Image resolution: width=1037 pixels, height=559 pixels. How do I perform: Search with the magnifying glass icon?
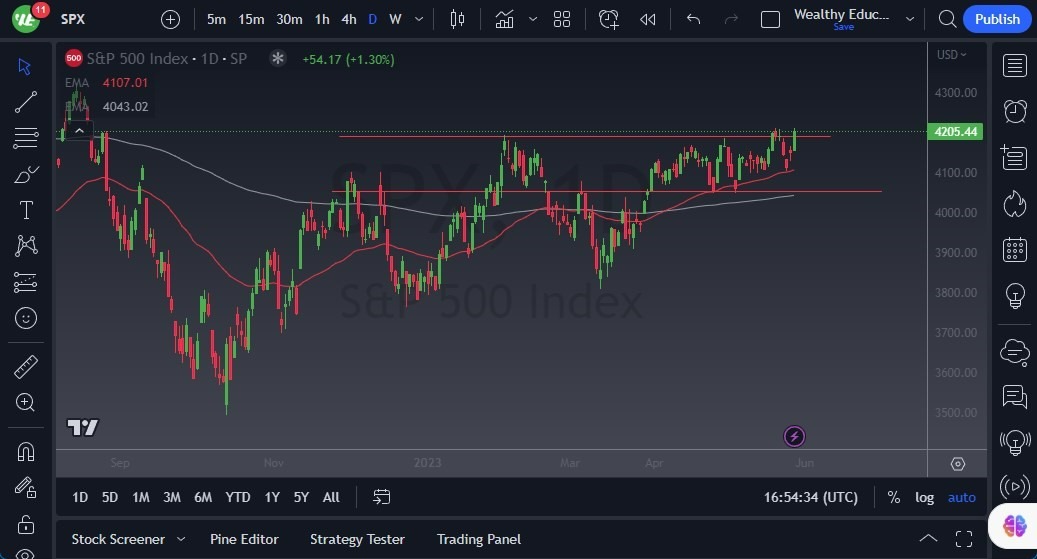947,19
